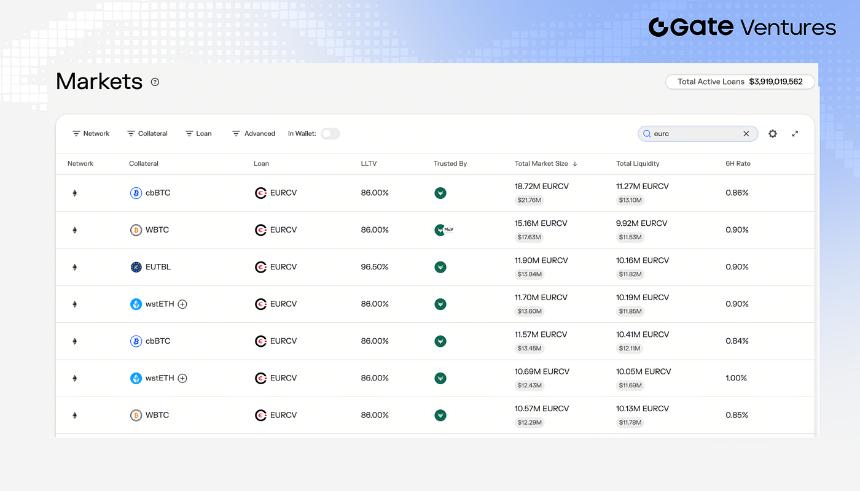Click the EUTBL token icon

point(135,267)
